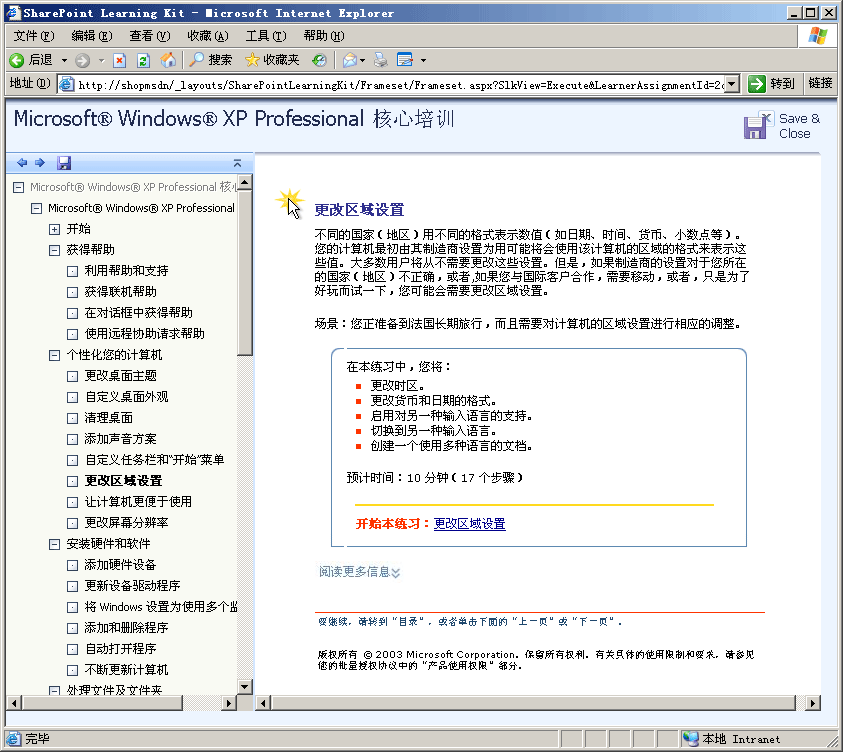Click the Save & Close disk icon
The width and height of the screenshot is (843, 752).
[x=759, y=125]
